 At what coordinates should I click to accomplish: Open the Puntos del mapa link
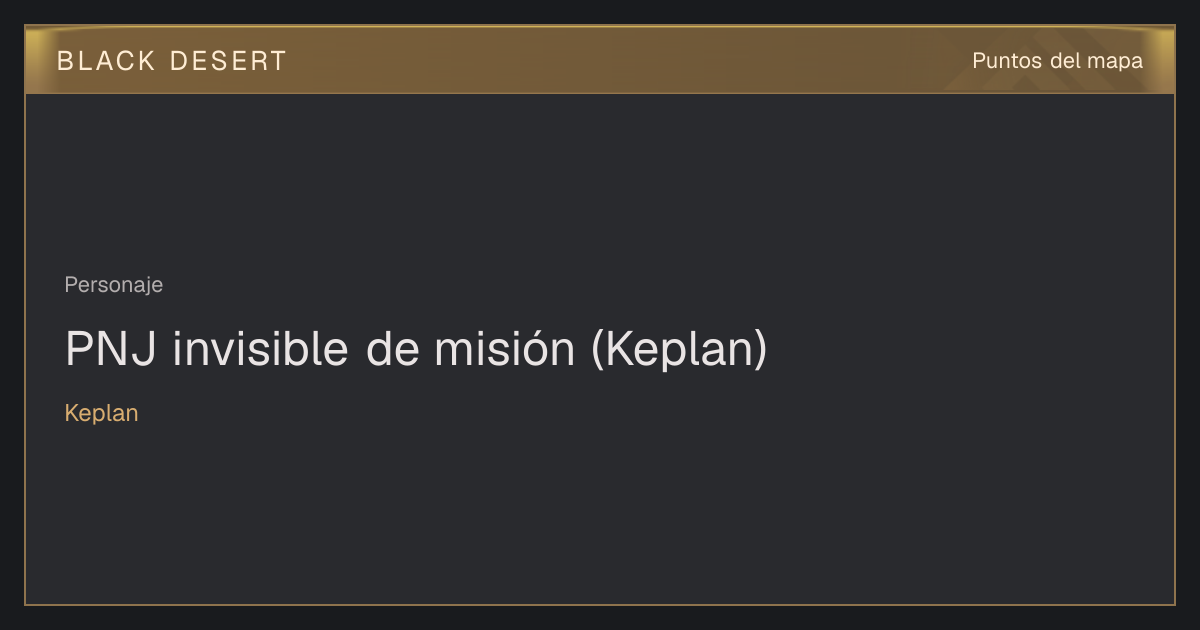pyautogui.click(x=1057, y=61)
